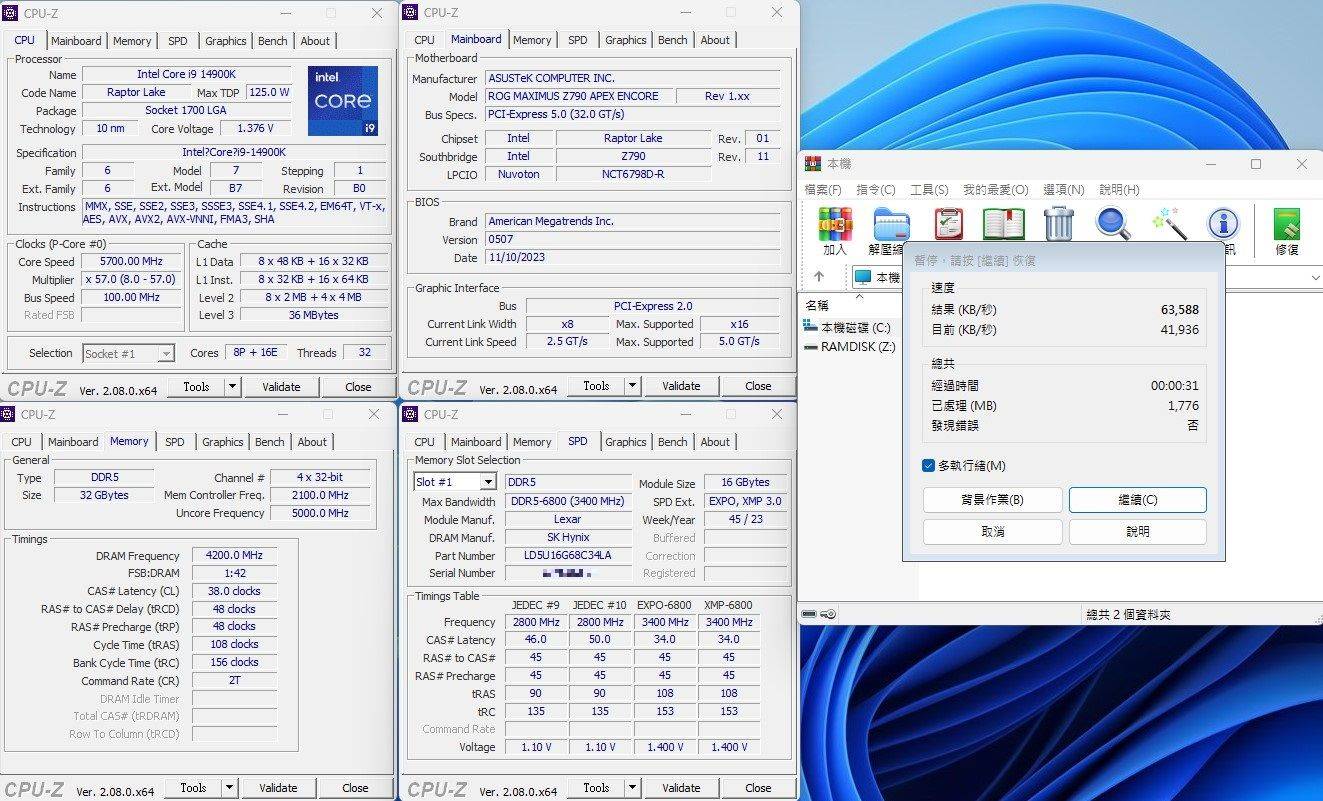This screenshot has height=801, width=1323.
Task: Open the Tools dropdown arrow in the CPU-Z processor window
Action: click(x=232, y=387)
